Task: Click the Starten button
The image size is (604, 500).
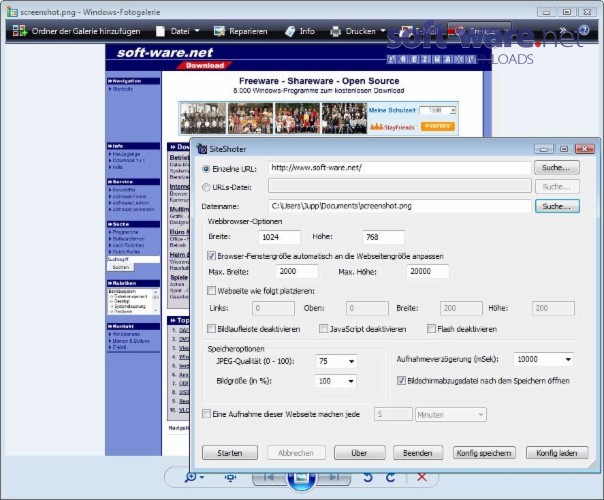Action: pos(230,453)
